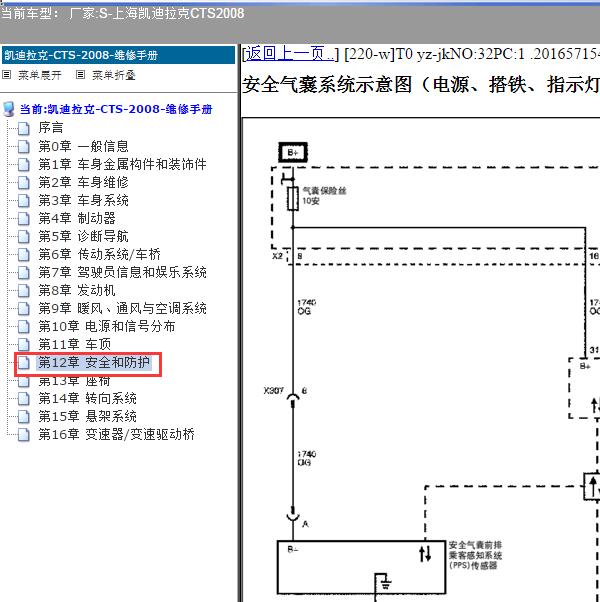Click the 菜单折叠 collapse icon
The image size is (600, 602).
pos(80,74)
